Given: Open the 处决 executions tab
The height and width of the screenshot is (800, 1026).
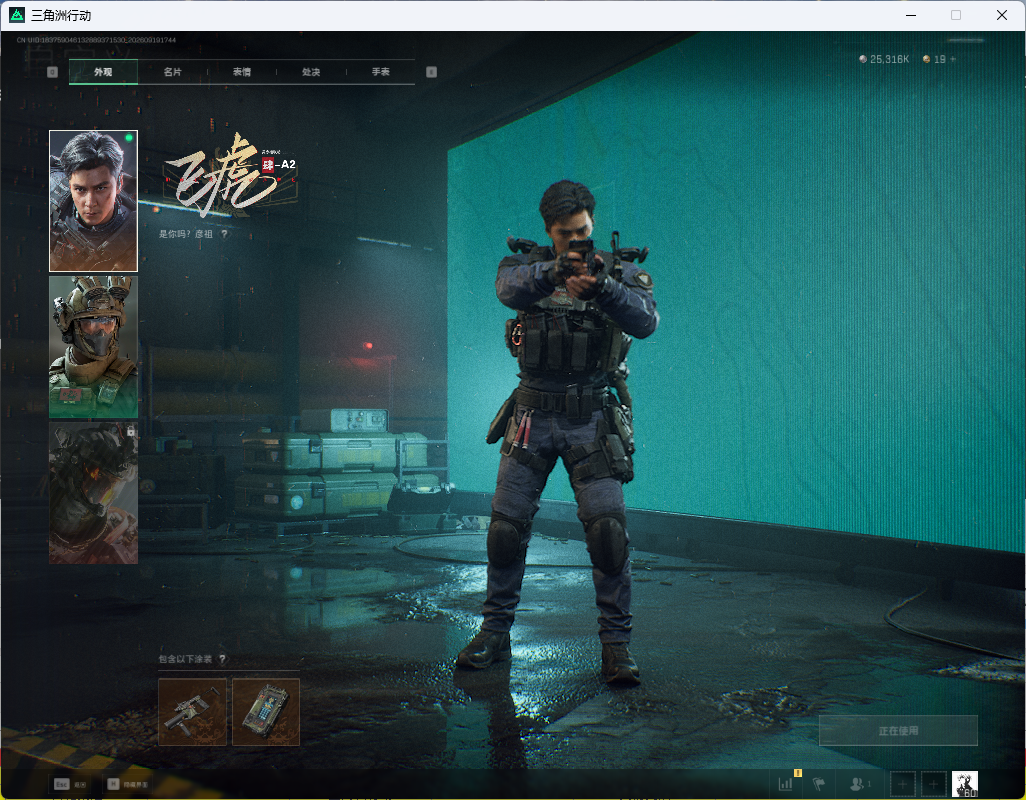Looking at the screenshot, I should click(x=311, y=72).
